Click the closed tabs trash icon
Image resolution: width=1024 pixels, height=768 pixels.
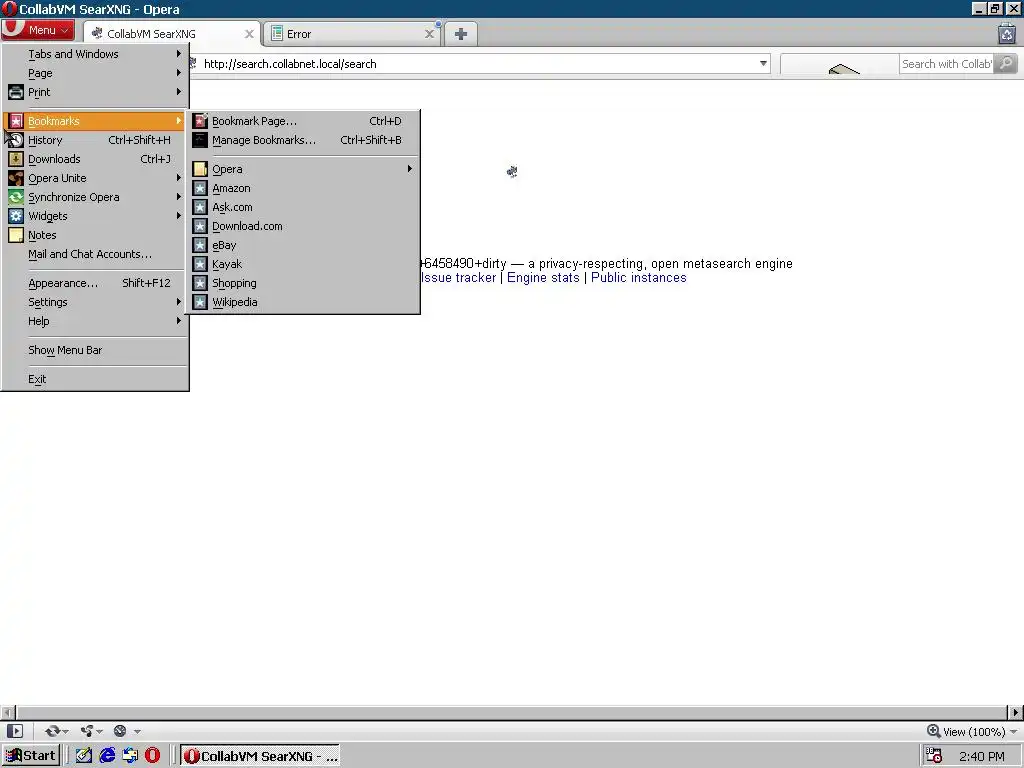point(1006,33)
